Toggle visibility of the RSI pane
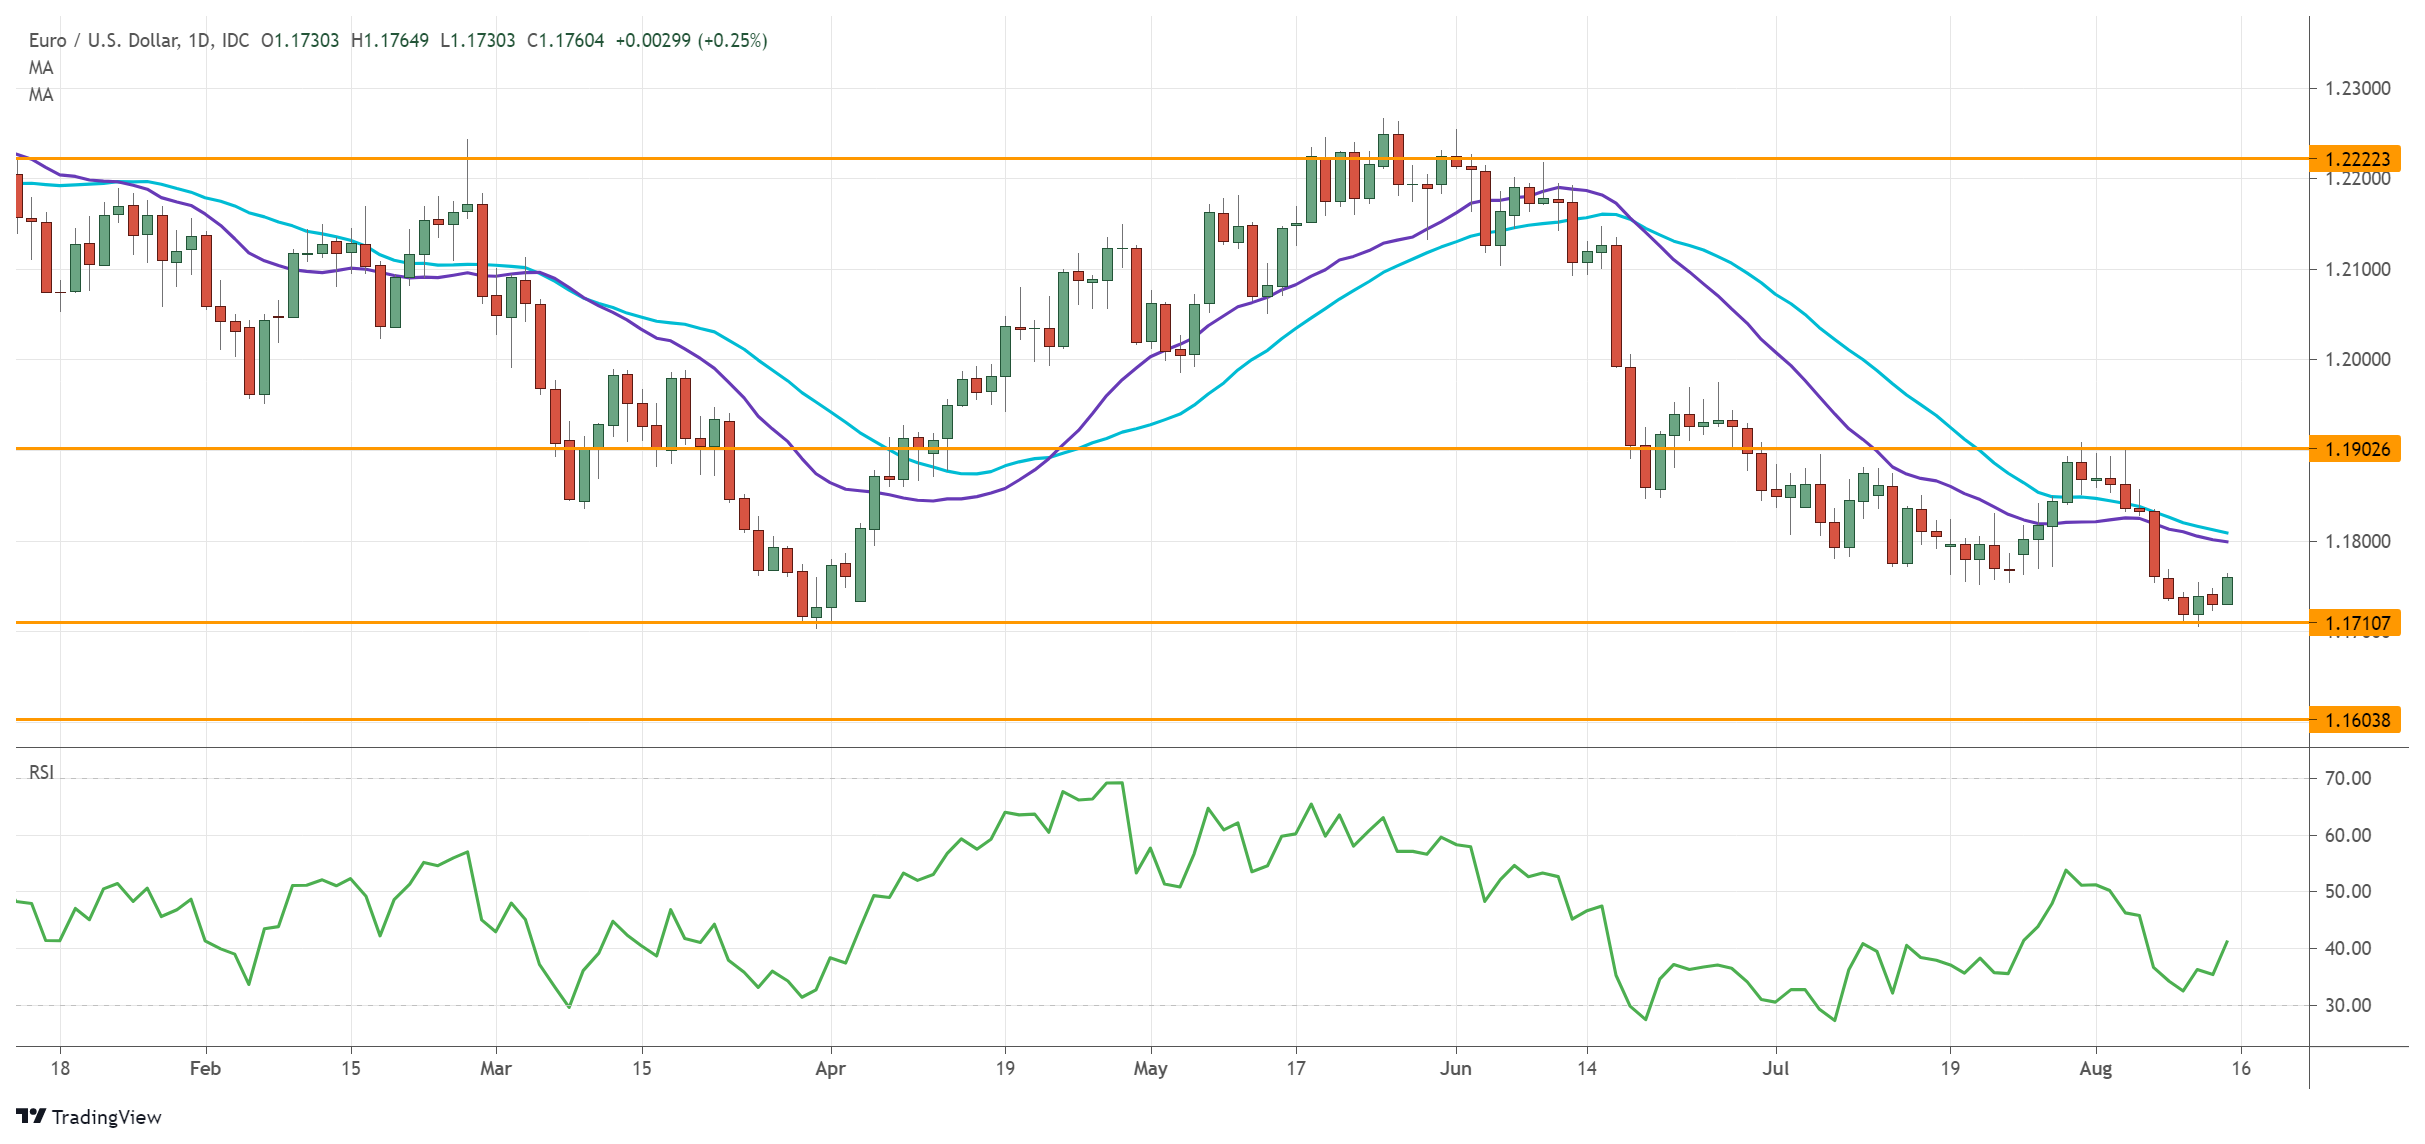This screenshot has width=2425, height=1144. tap(42, 773)
